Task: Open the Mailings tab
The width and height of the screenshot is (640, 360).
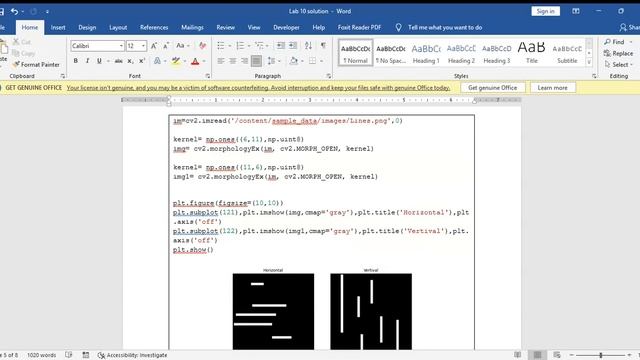Action: 192,27
